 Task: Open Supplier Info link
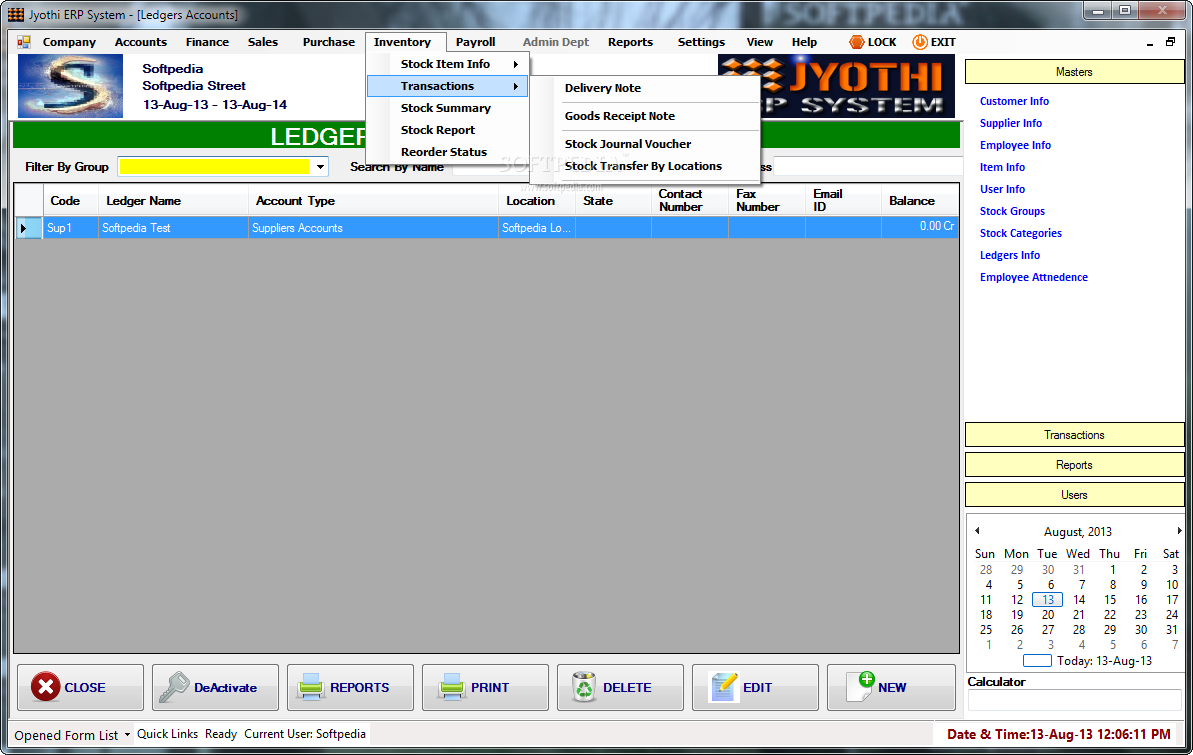1010,123
